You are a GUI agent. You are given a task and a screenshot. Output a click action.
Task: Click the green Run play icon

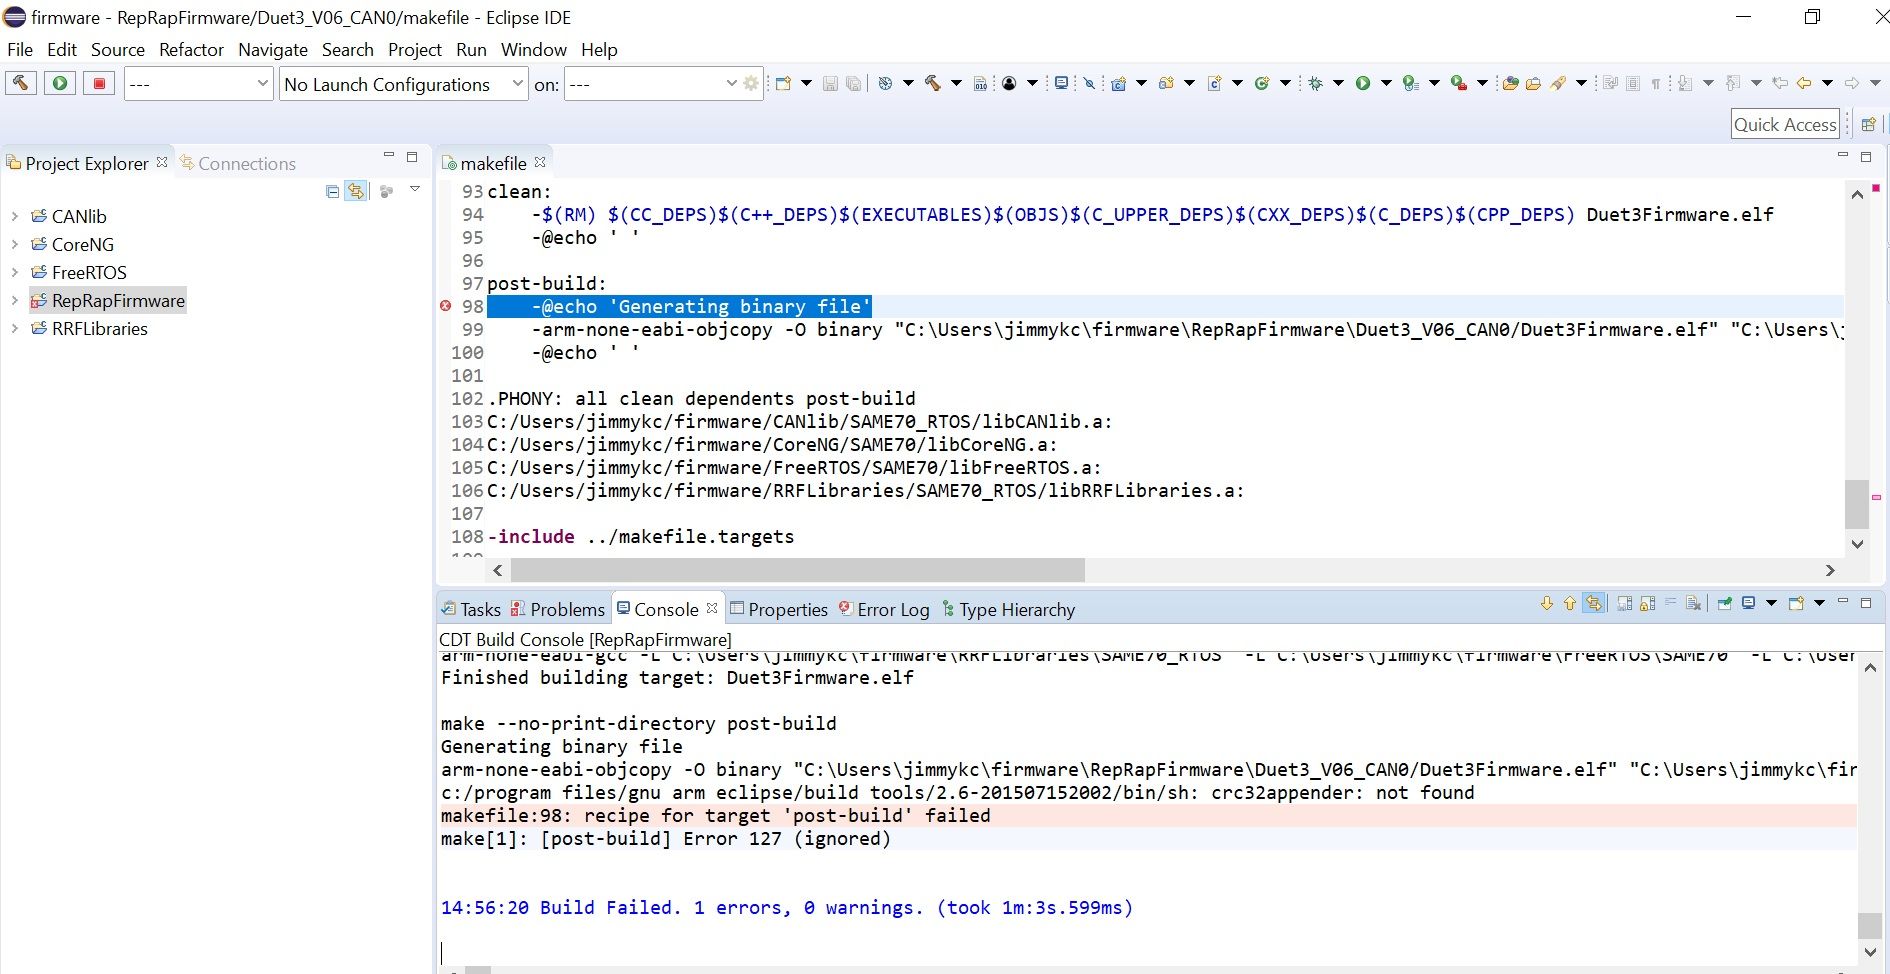coord(1363,84)
